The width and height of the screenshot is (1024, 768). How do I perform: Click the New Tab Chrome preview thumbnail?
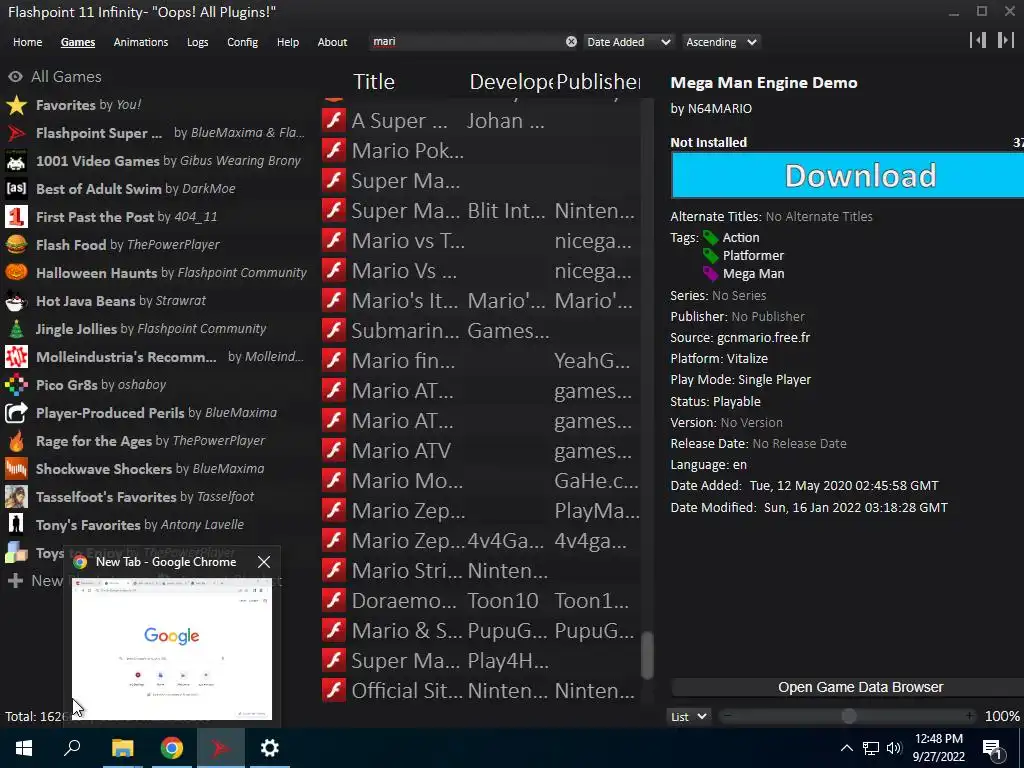tap(172, 648)
